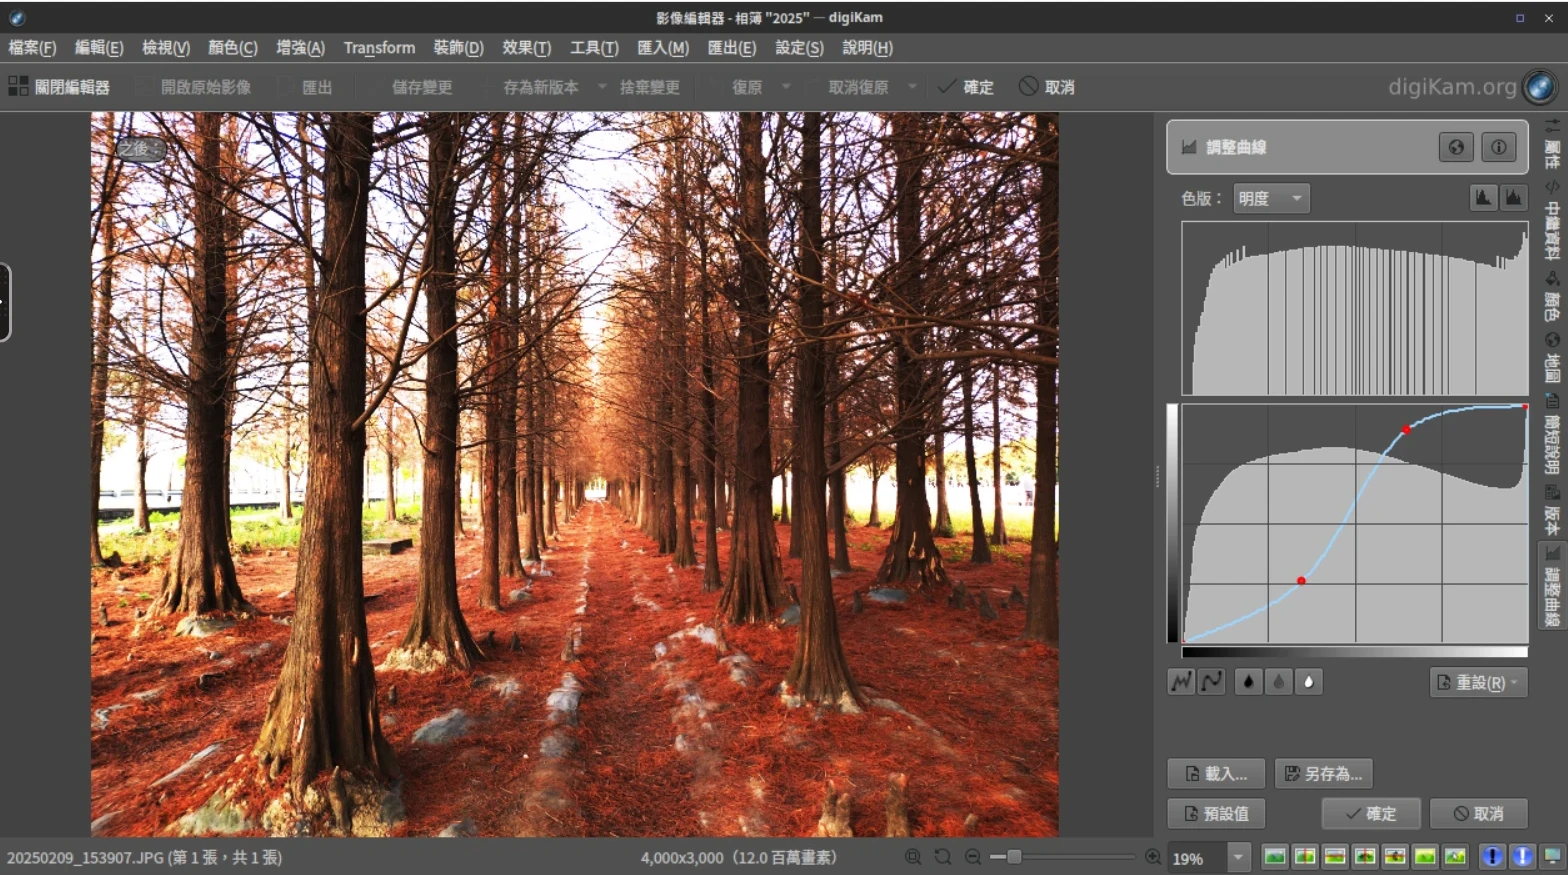This screenshot has width=1568, height=875.
Task: Click the zoom slider in status bar
Action: [x=1062, y=857]
